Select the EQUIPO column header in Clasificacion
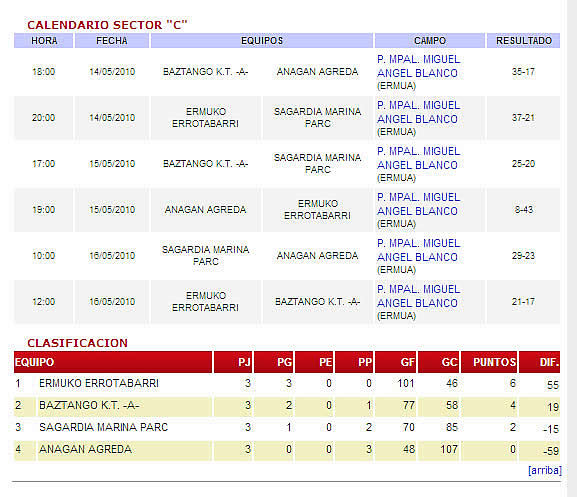 113,362
